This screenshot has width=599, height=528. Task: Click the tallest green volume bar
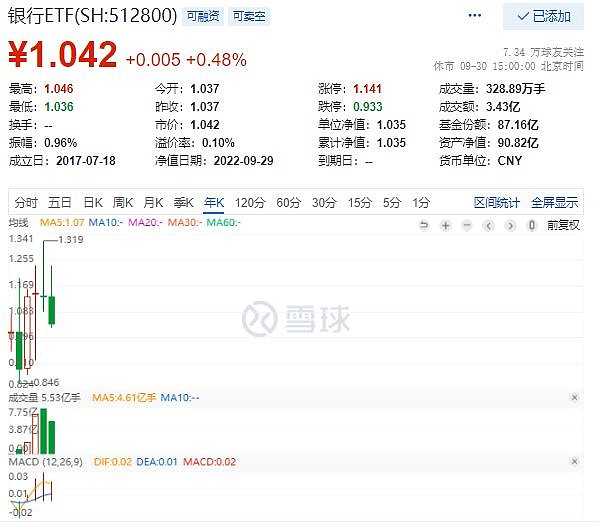[44, 431]
